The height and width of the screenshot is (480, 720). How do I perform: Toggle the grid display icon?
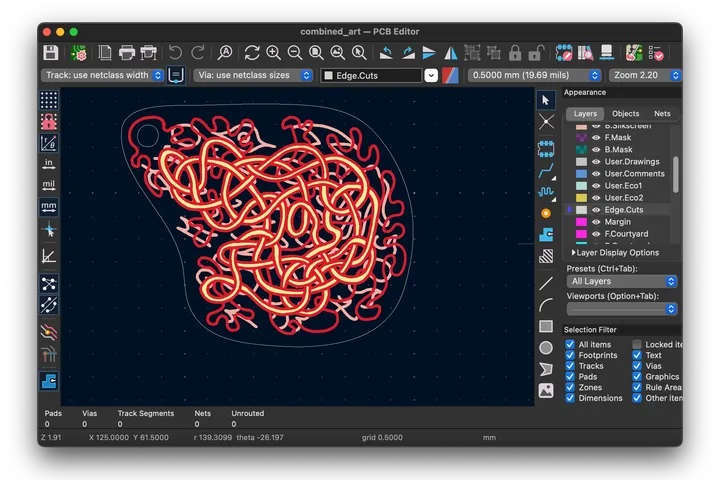pos(48,100)
